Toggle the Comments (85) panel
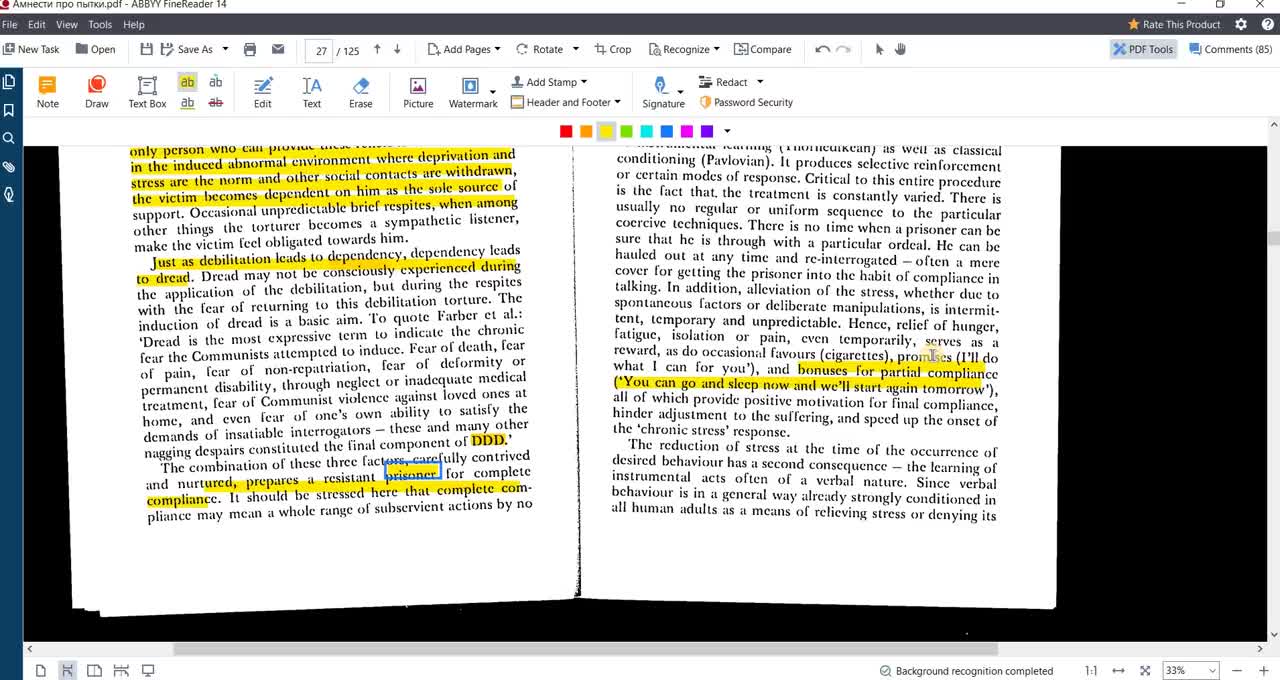The image size is (1280, 680). [1230, 49]
